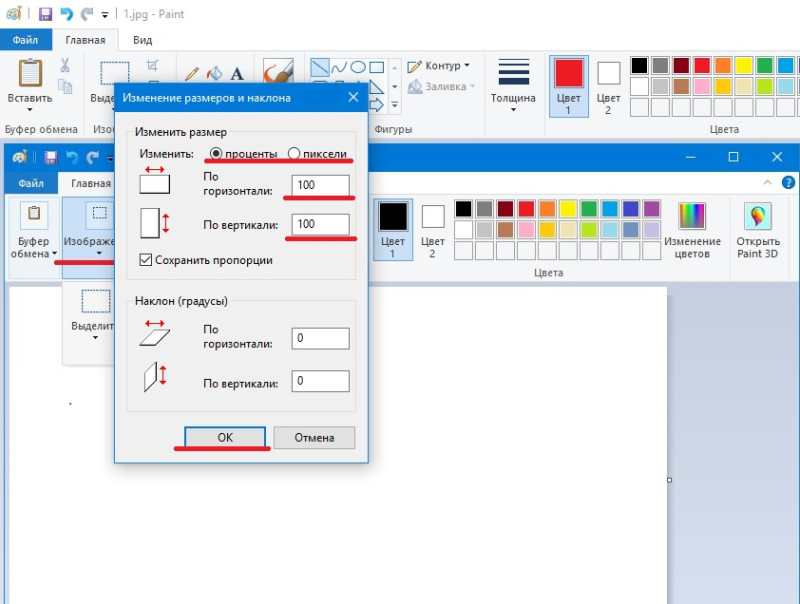The width and height of the screenshot is (800, 604).
Task: Select the пиксели radio button
Action: pyautogui.click(x=294, y=153)
